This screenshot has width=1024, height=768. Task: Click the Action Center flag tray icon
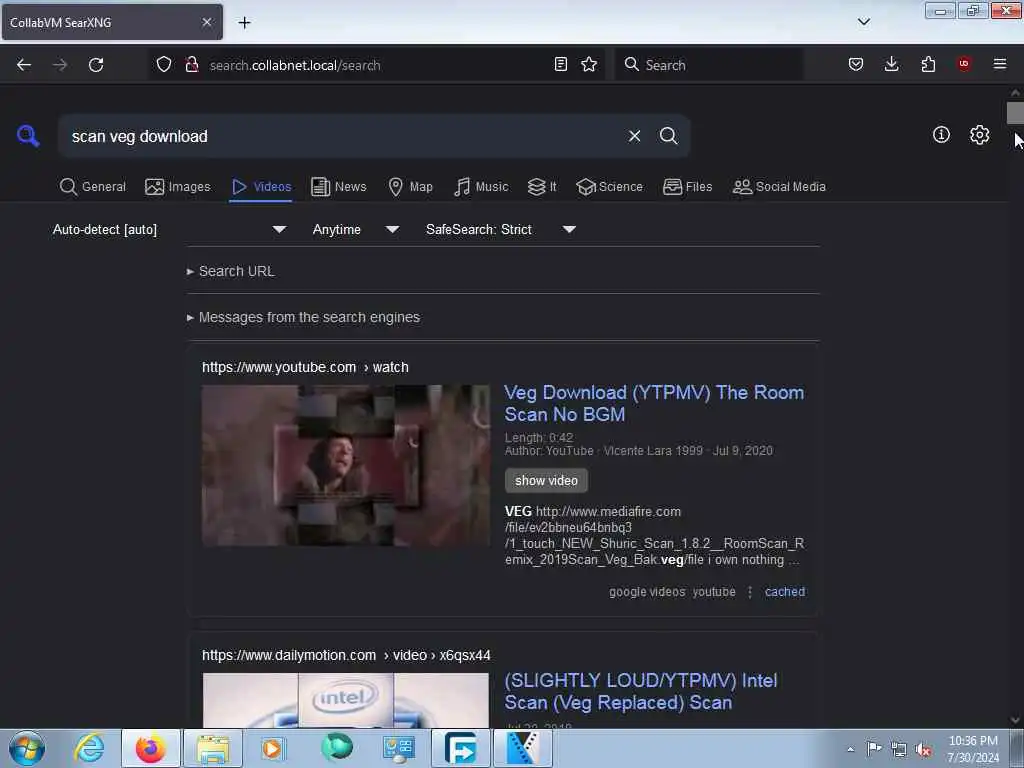(874, 749)
